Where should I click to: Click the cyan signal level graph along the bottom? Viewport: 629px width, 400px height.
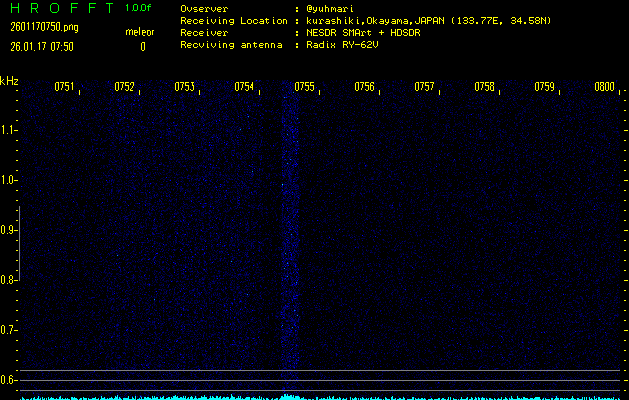tap(320, 398)
